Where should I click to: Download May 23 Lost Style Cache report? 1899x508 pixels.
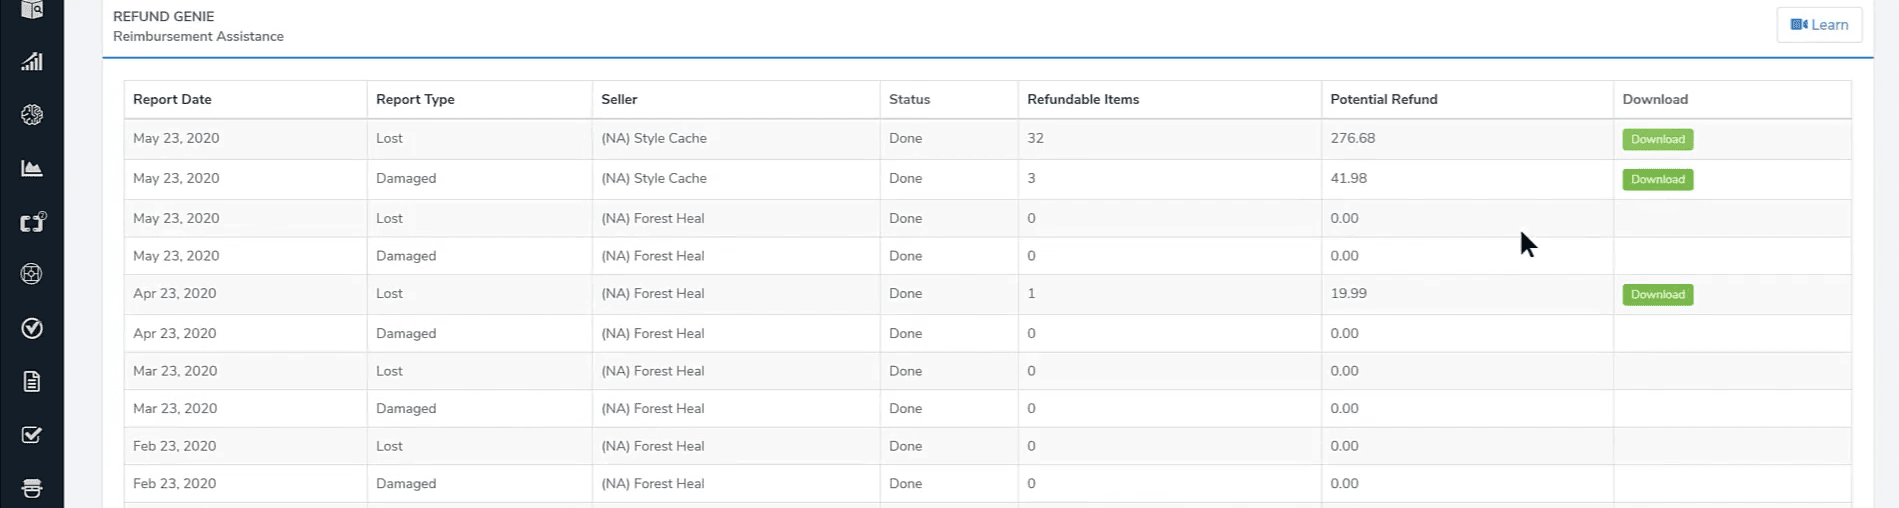[x=1657, y=140]
